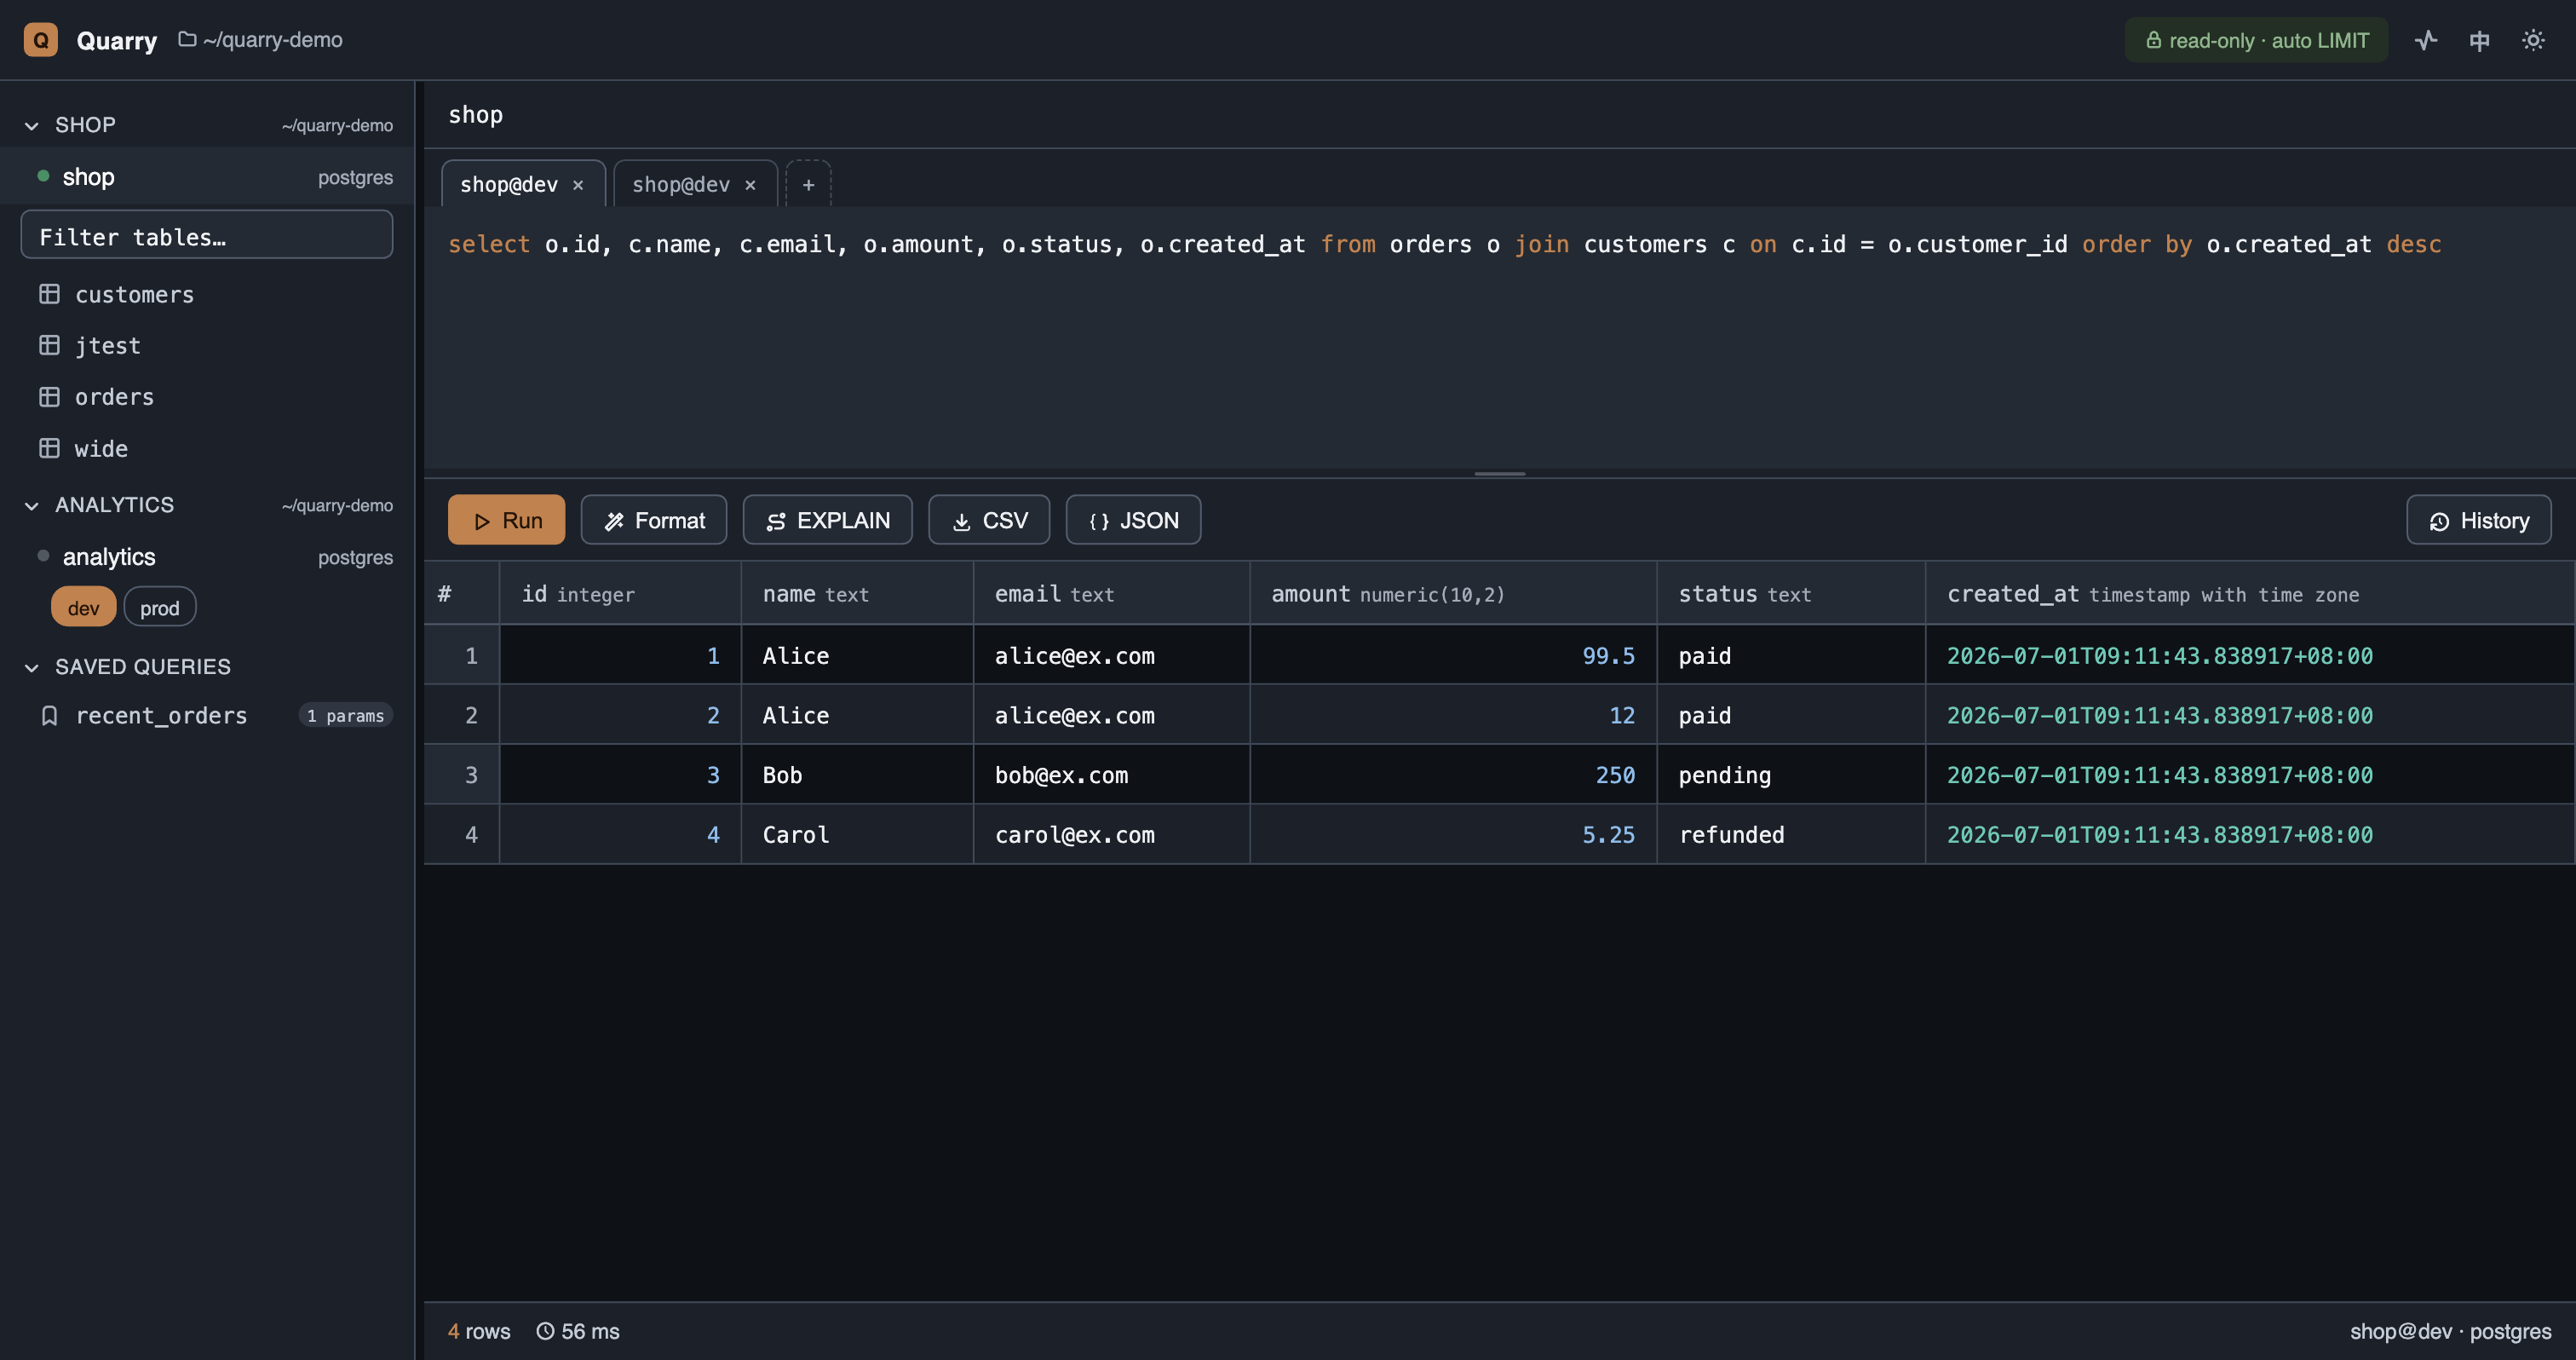This screenshot has width=2576, height=1360.
Task: Click the orders table grid icon
Action: pyautogui.click(x=49, y=397)
